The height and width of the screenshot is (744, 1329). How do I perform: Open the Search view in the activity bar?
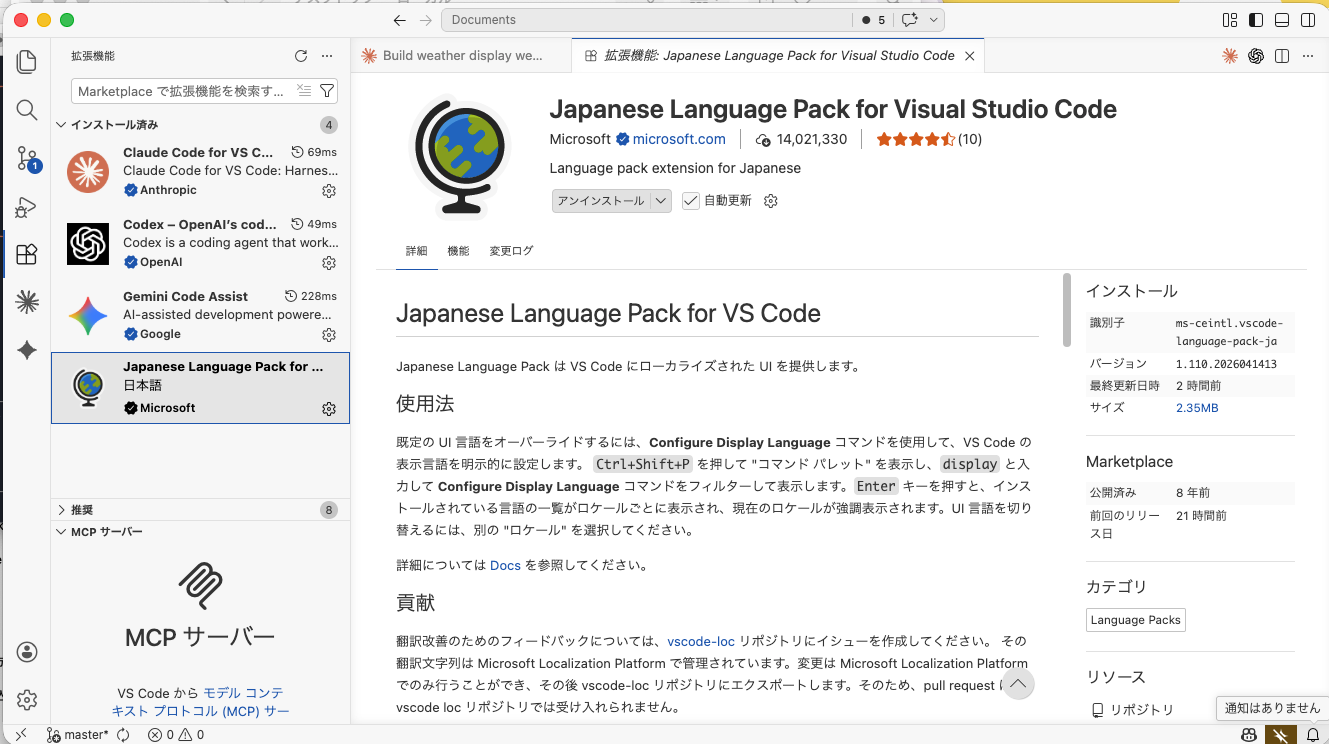[x=26, y=110]
